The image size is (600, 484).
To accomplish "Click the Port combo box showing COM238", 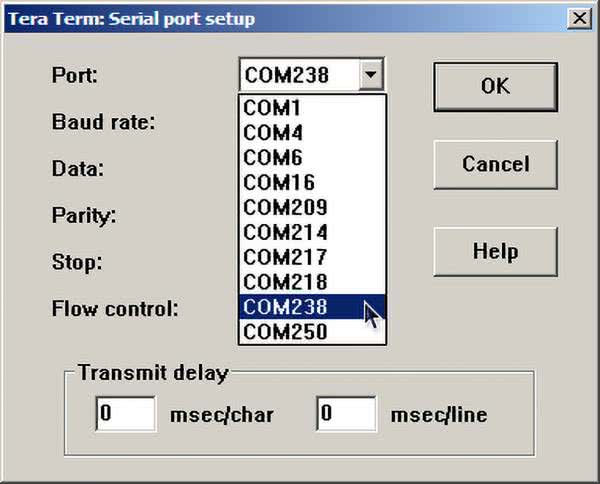I will click(299, 74).
